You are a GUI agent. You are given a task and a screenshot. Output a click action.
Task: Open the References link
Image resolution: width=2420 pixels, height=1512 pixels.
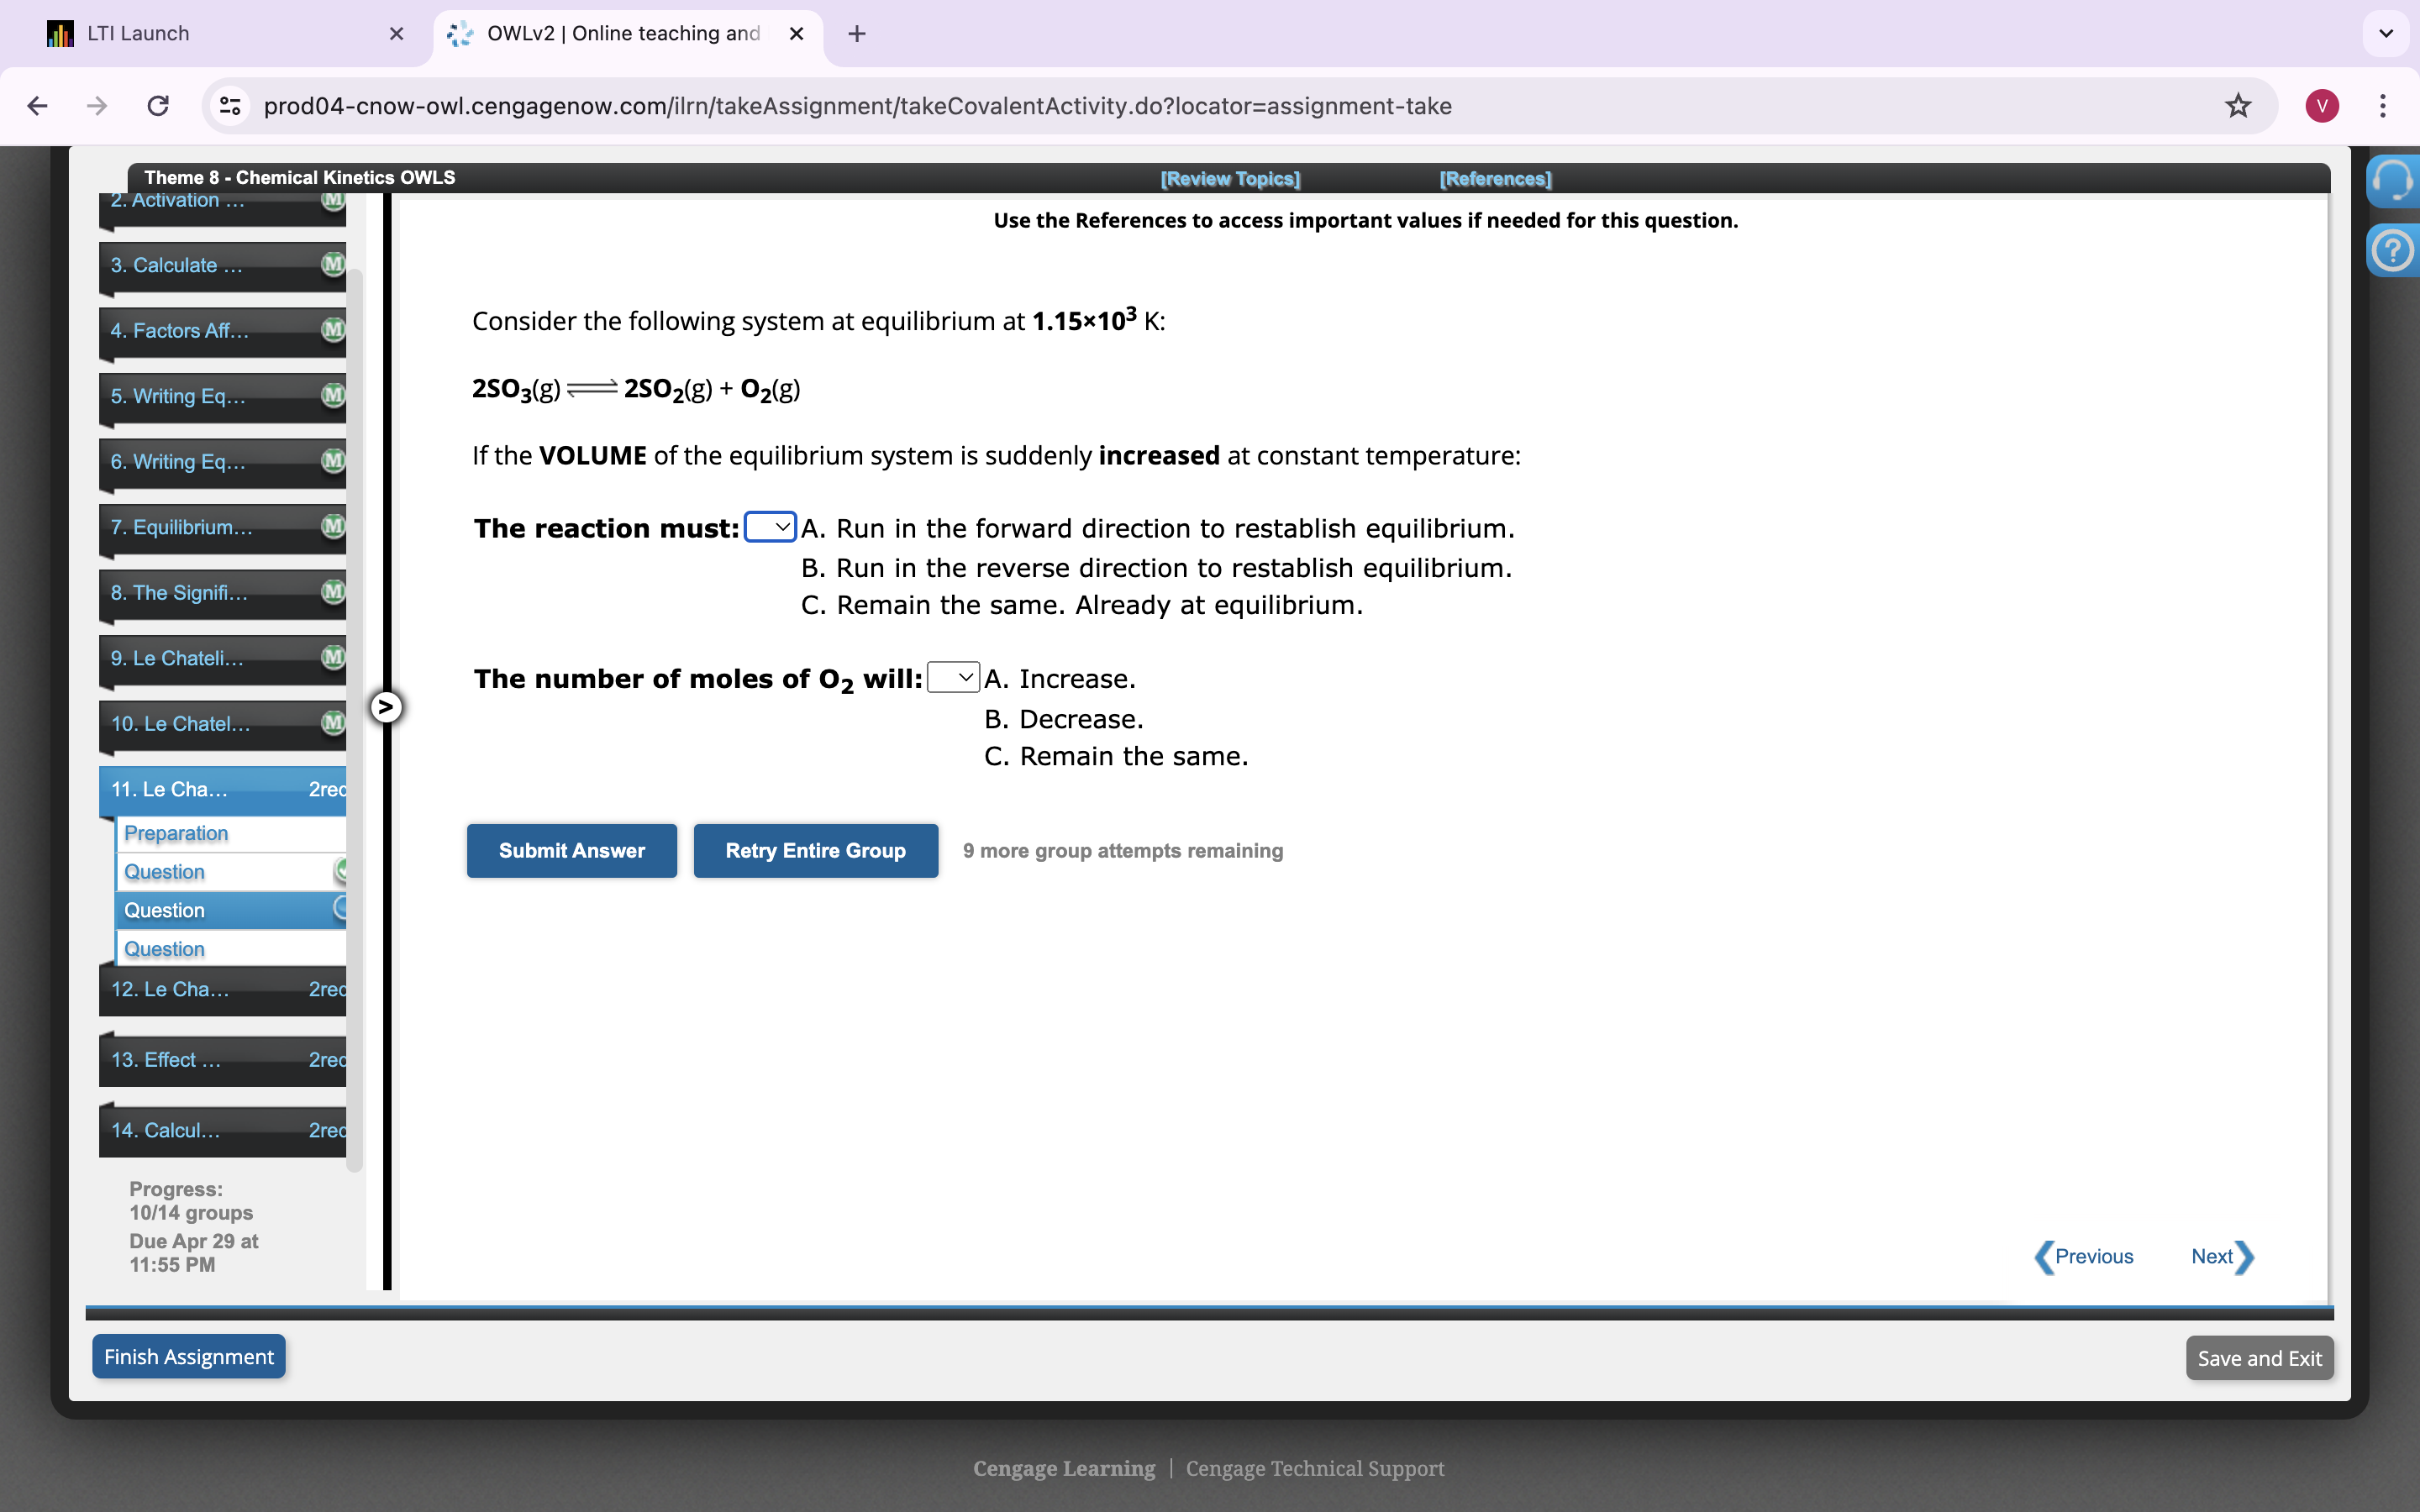[x=1494, y=178]
